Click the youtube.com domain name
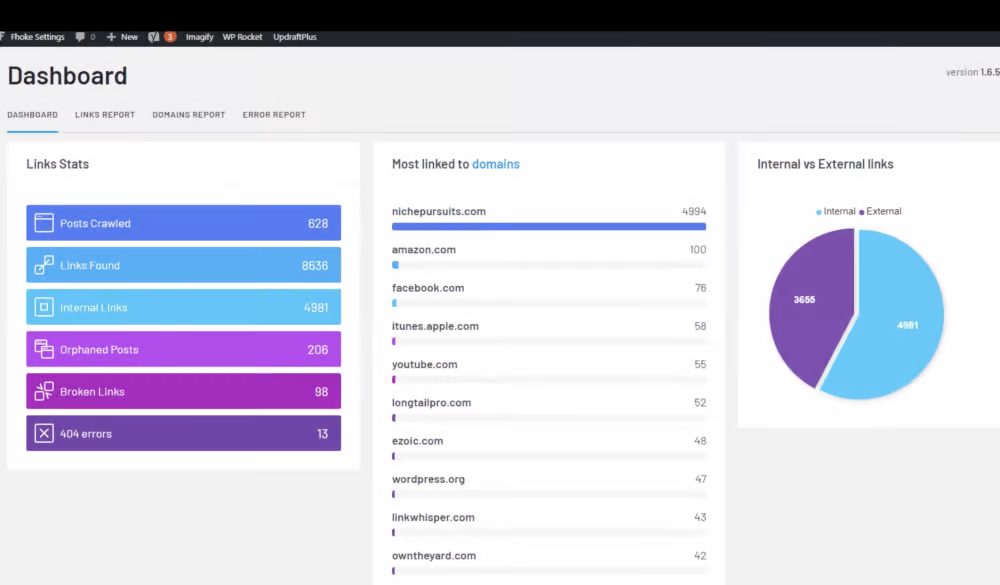The width and height of the screenshot is (1000, 585). coord(424,364)
